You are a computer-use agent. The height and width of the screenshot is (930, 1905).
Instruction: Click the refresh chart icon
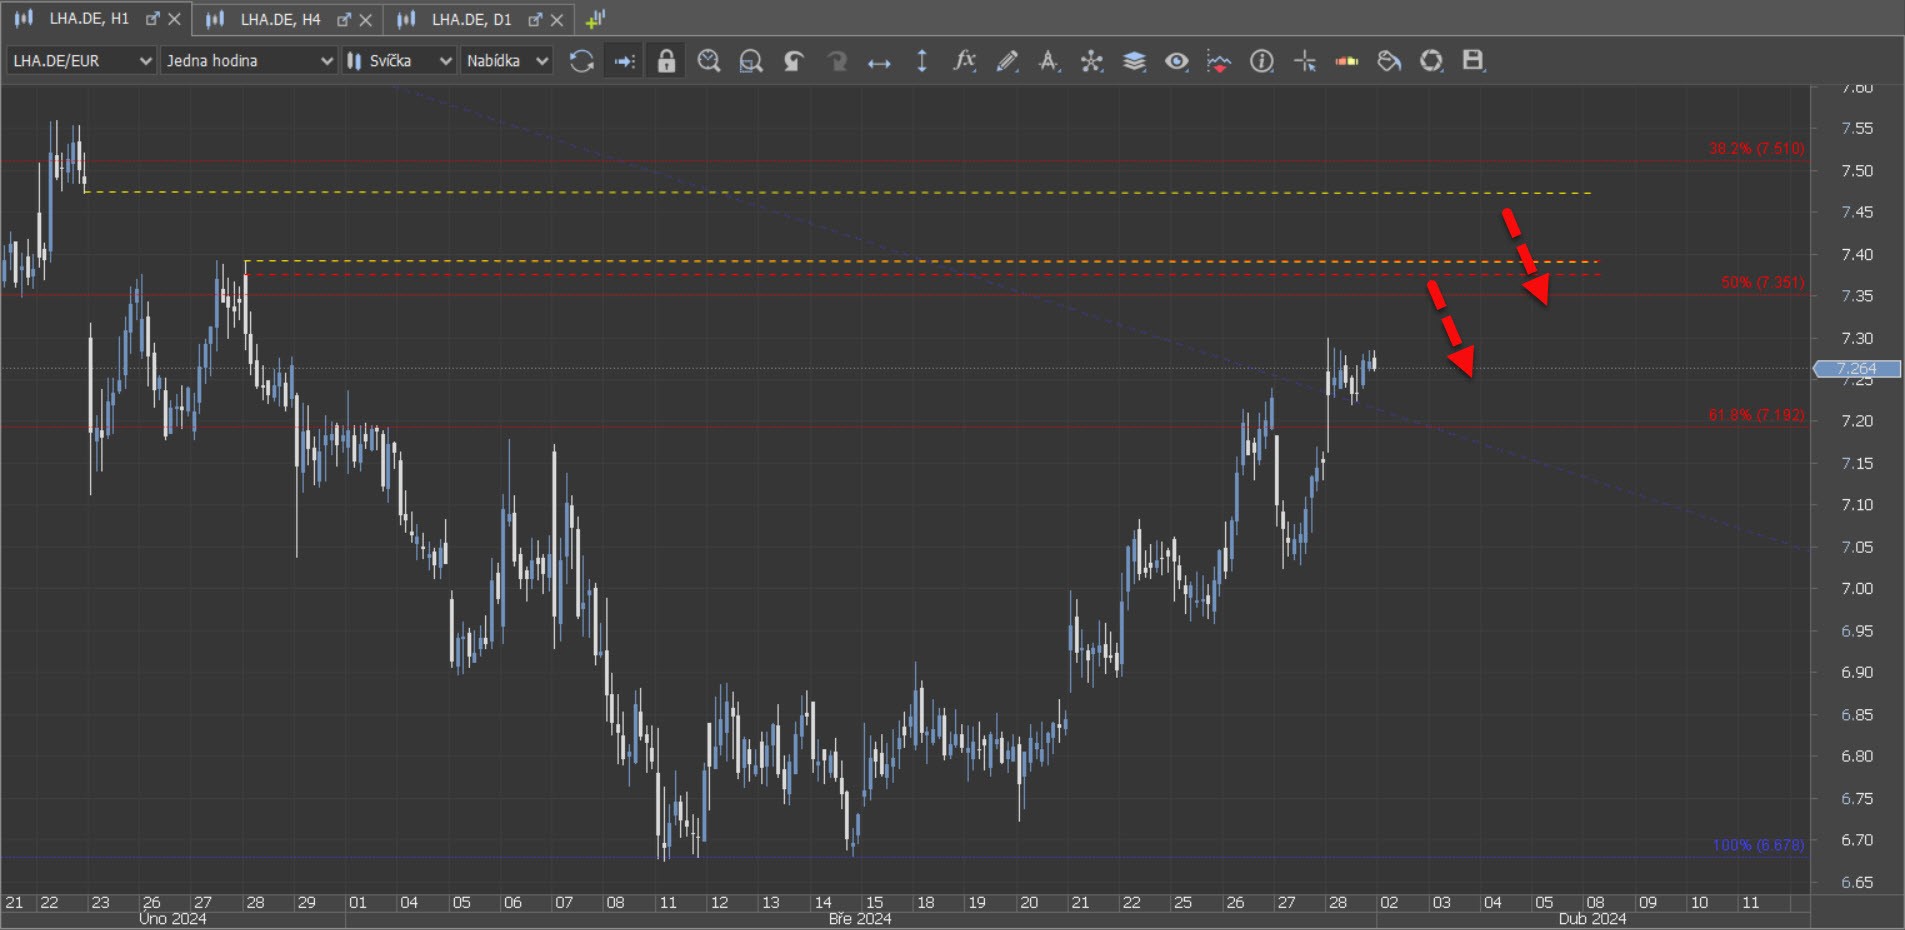point(581,61)
